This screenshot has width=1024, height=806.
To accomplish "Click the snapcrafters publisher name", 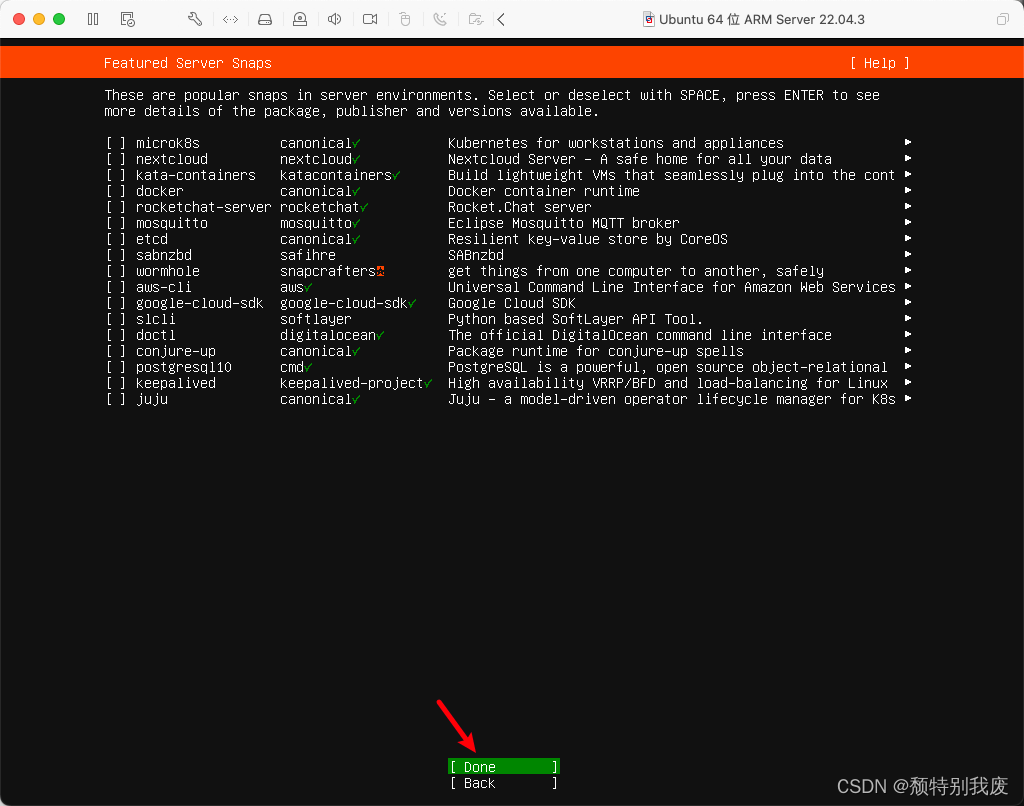I will point(328,271).
